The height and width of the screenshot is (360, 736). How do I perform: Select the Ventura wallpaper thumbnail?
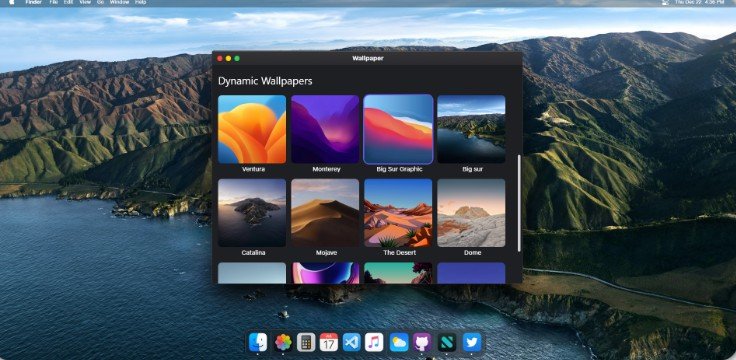(252, 129)
